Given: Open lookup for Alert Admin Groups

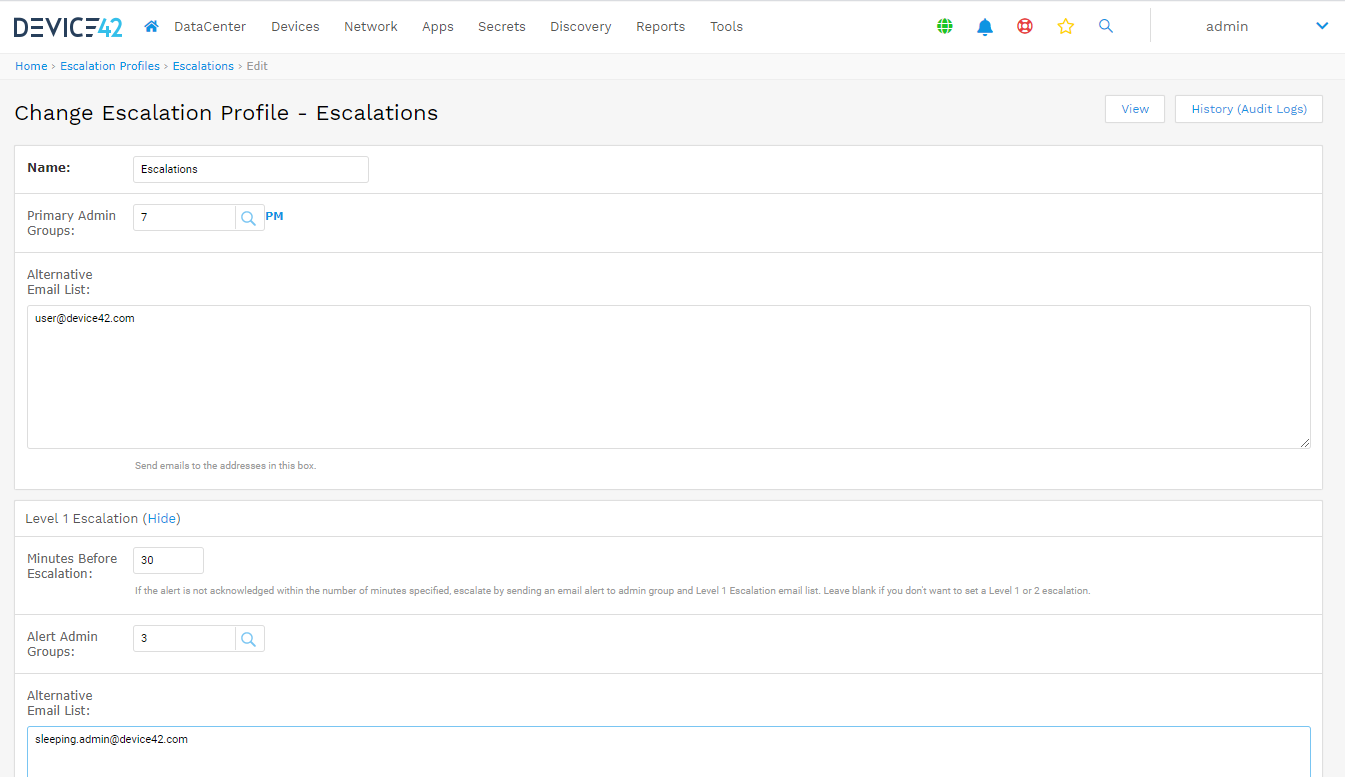Looking at the screenshot, I should coord(249,639).
